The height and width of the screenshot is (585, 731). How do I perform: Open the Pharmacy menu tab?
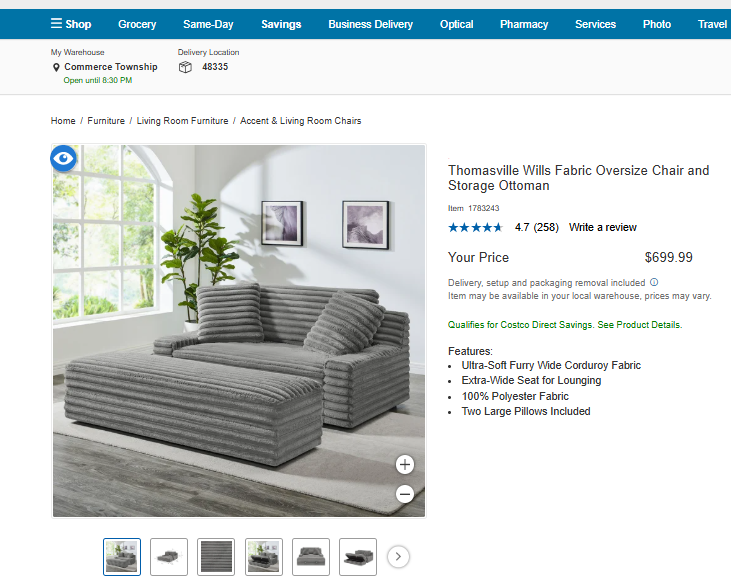tap(524, 24)
